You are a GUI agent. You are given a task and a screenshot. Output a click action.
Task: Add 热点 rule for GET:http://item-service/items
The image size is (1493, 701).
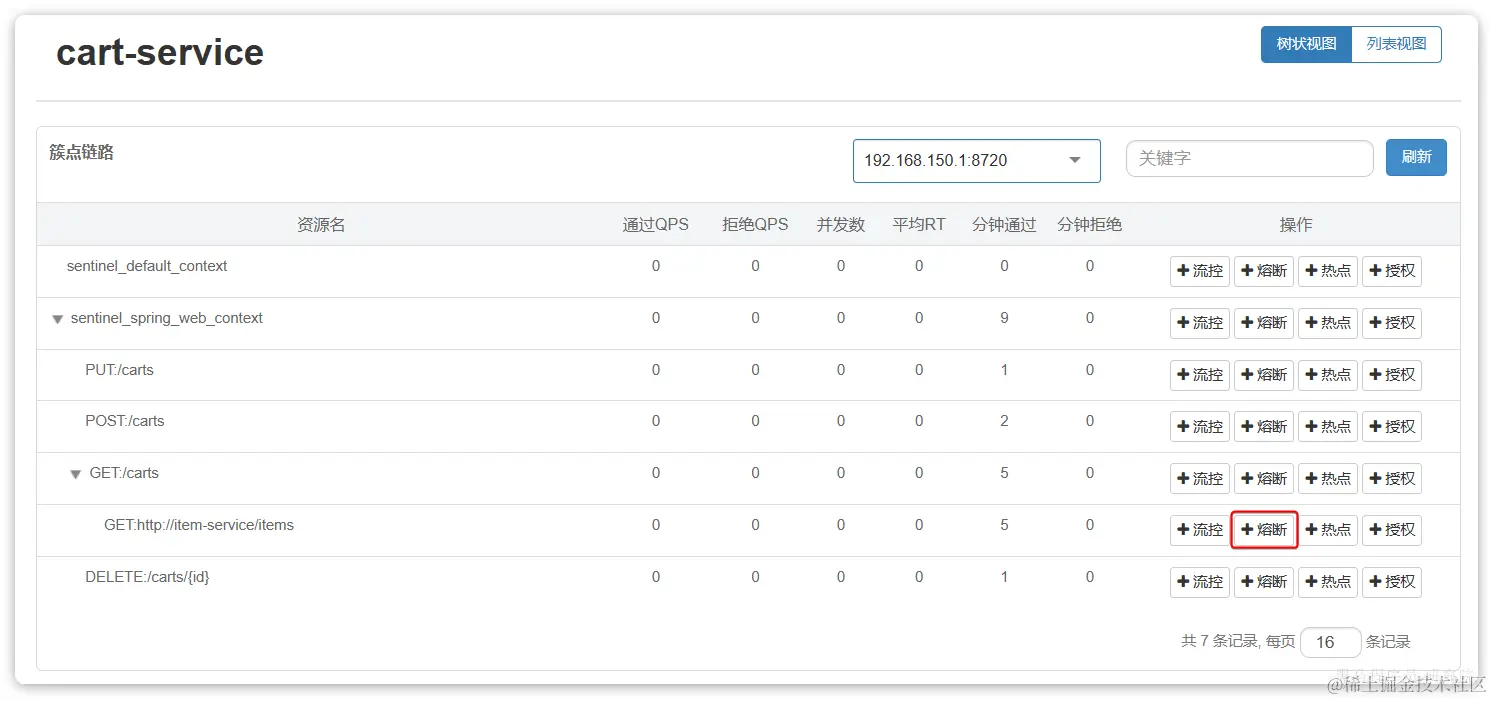click(x=1328, y=530)
